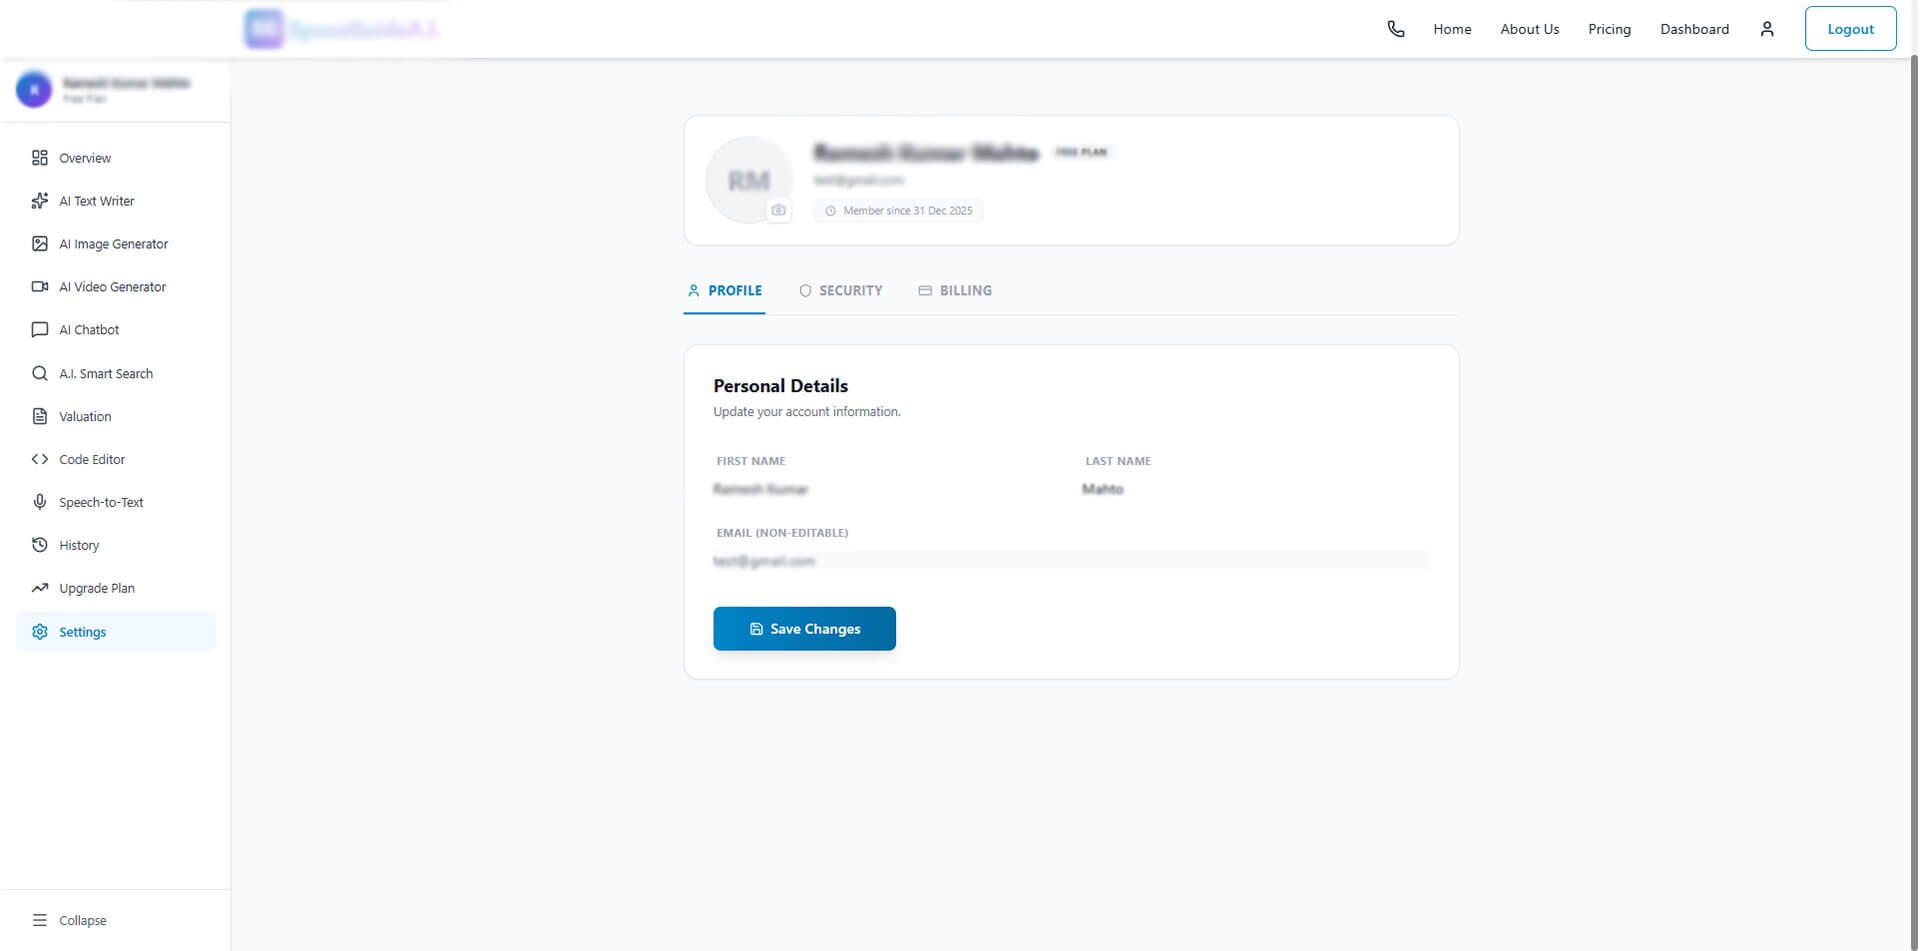Image resolution: width=1920 pixels, height=951 pixels.
Task: Click the Collapse hamburger icon
Action: [40, 920]
